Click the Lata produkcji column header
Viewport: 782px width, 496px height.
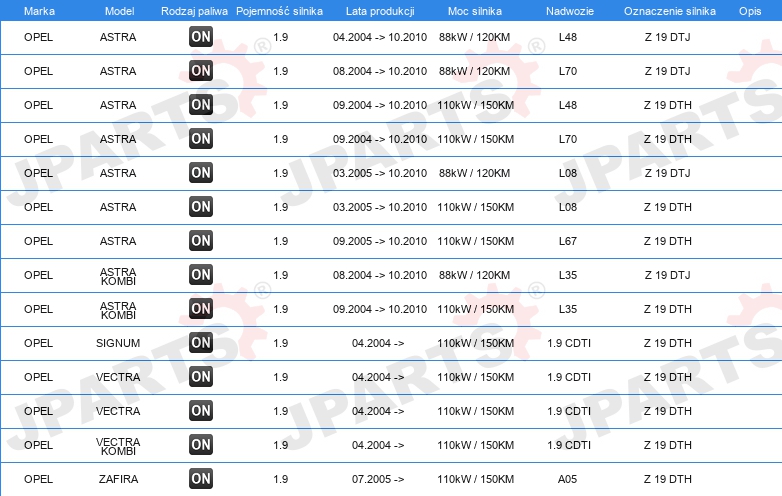pyautogui.click(x=380, y=11)
